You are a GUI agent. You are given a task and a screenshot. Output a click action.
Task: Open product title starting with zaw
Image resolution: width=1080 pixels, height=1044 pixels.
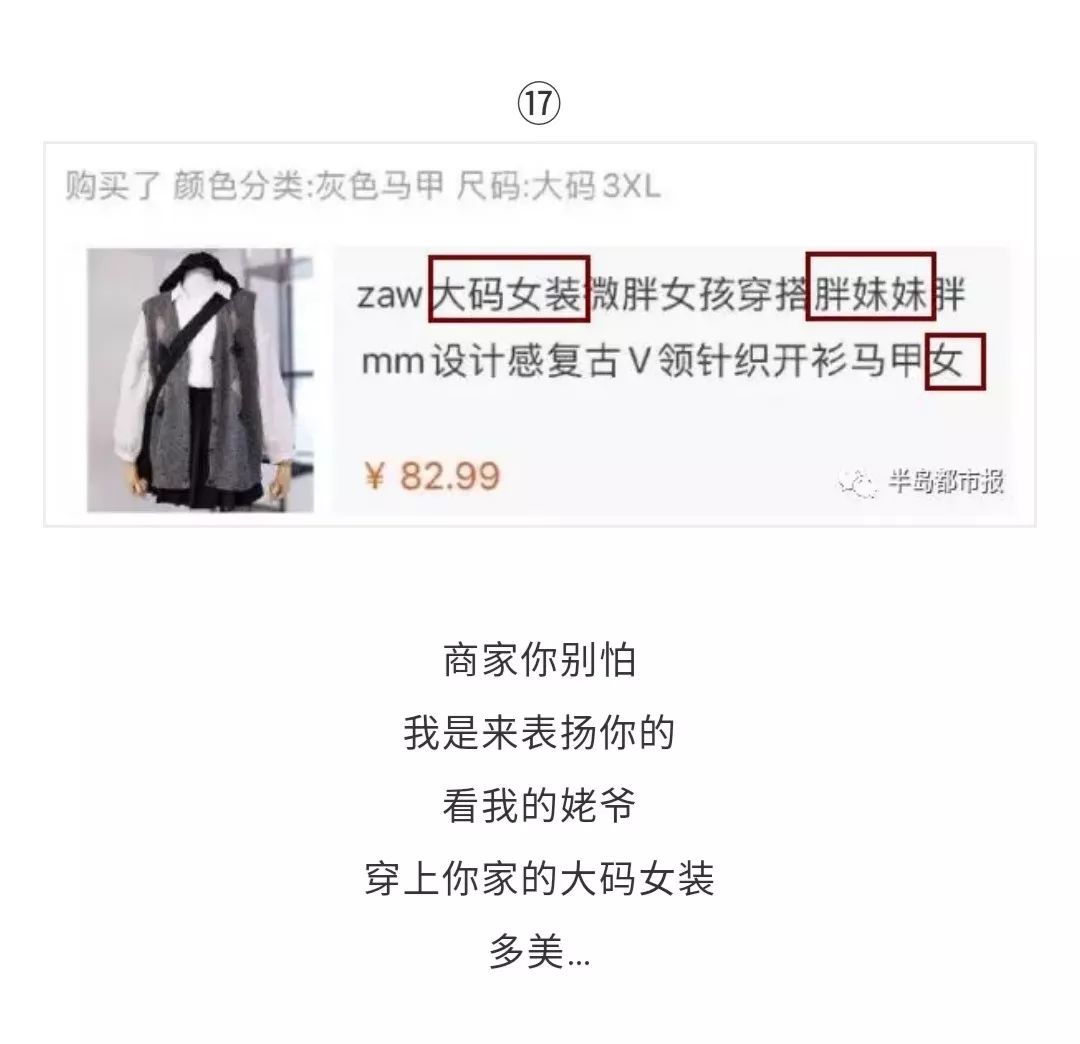point(661,326)
